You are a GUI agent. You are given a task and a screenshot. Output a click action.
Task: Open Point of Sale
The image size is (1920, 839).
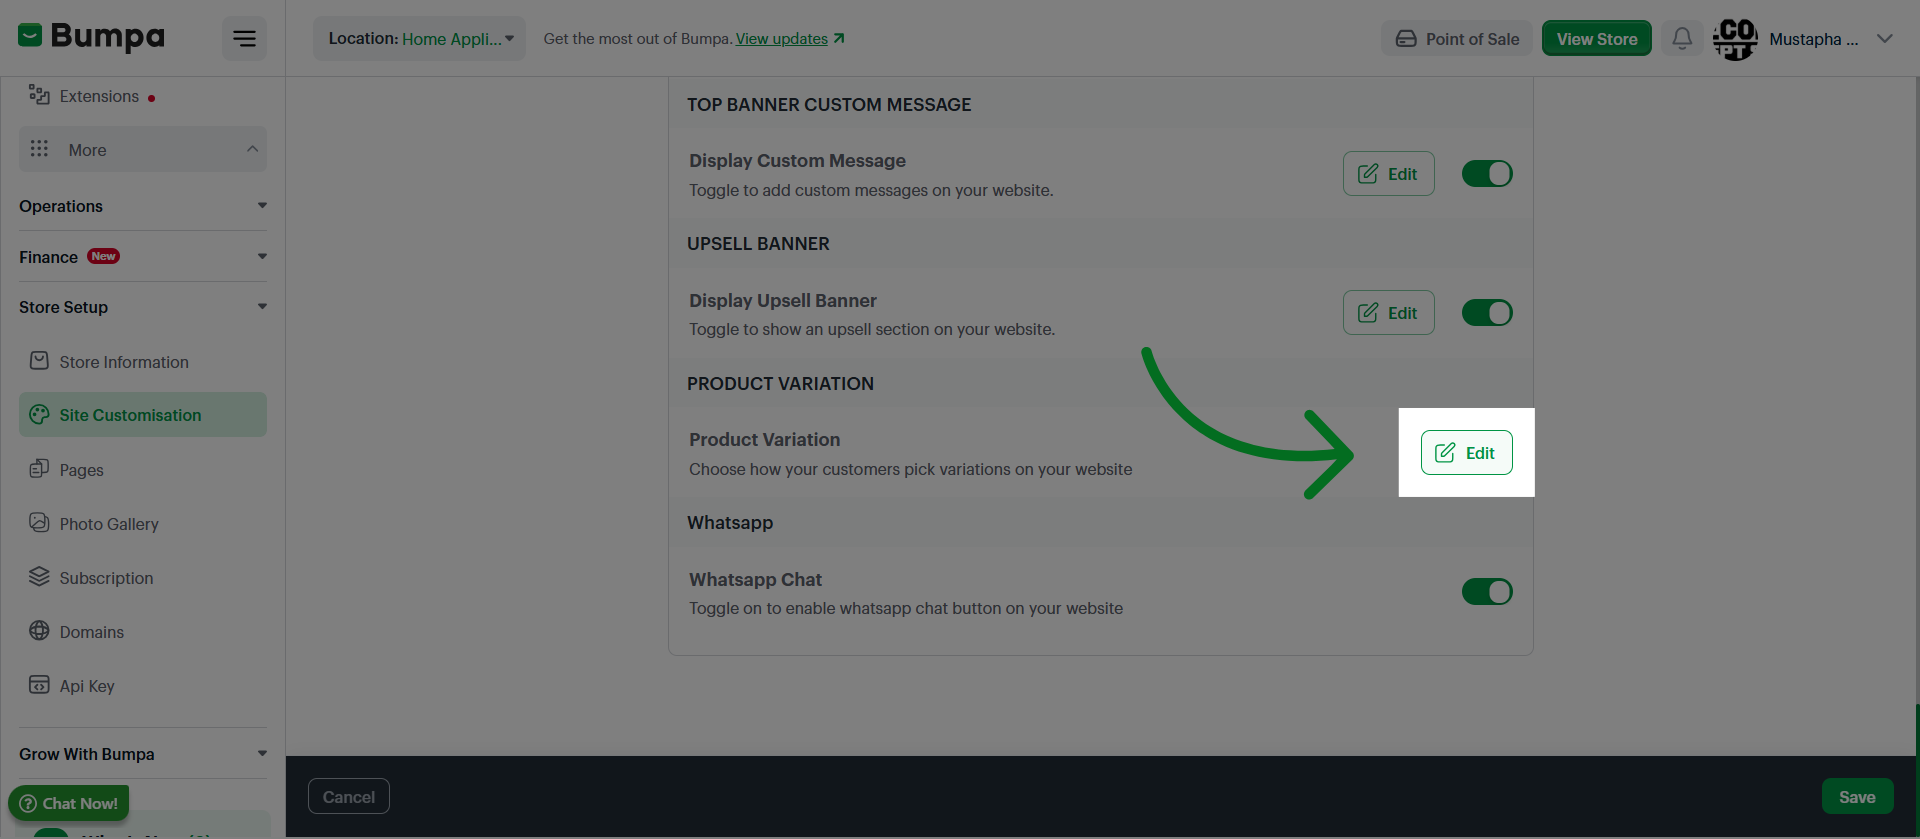[1457, 39]
